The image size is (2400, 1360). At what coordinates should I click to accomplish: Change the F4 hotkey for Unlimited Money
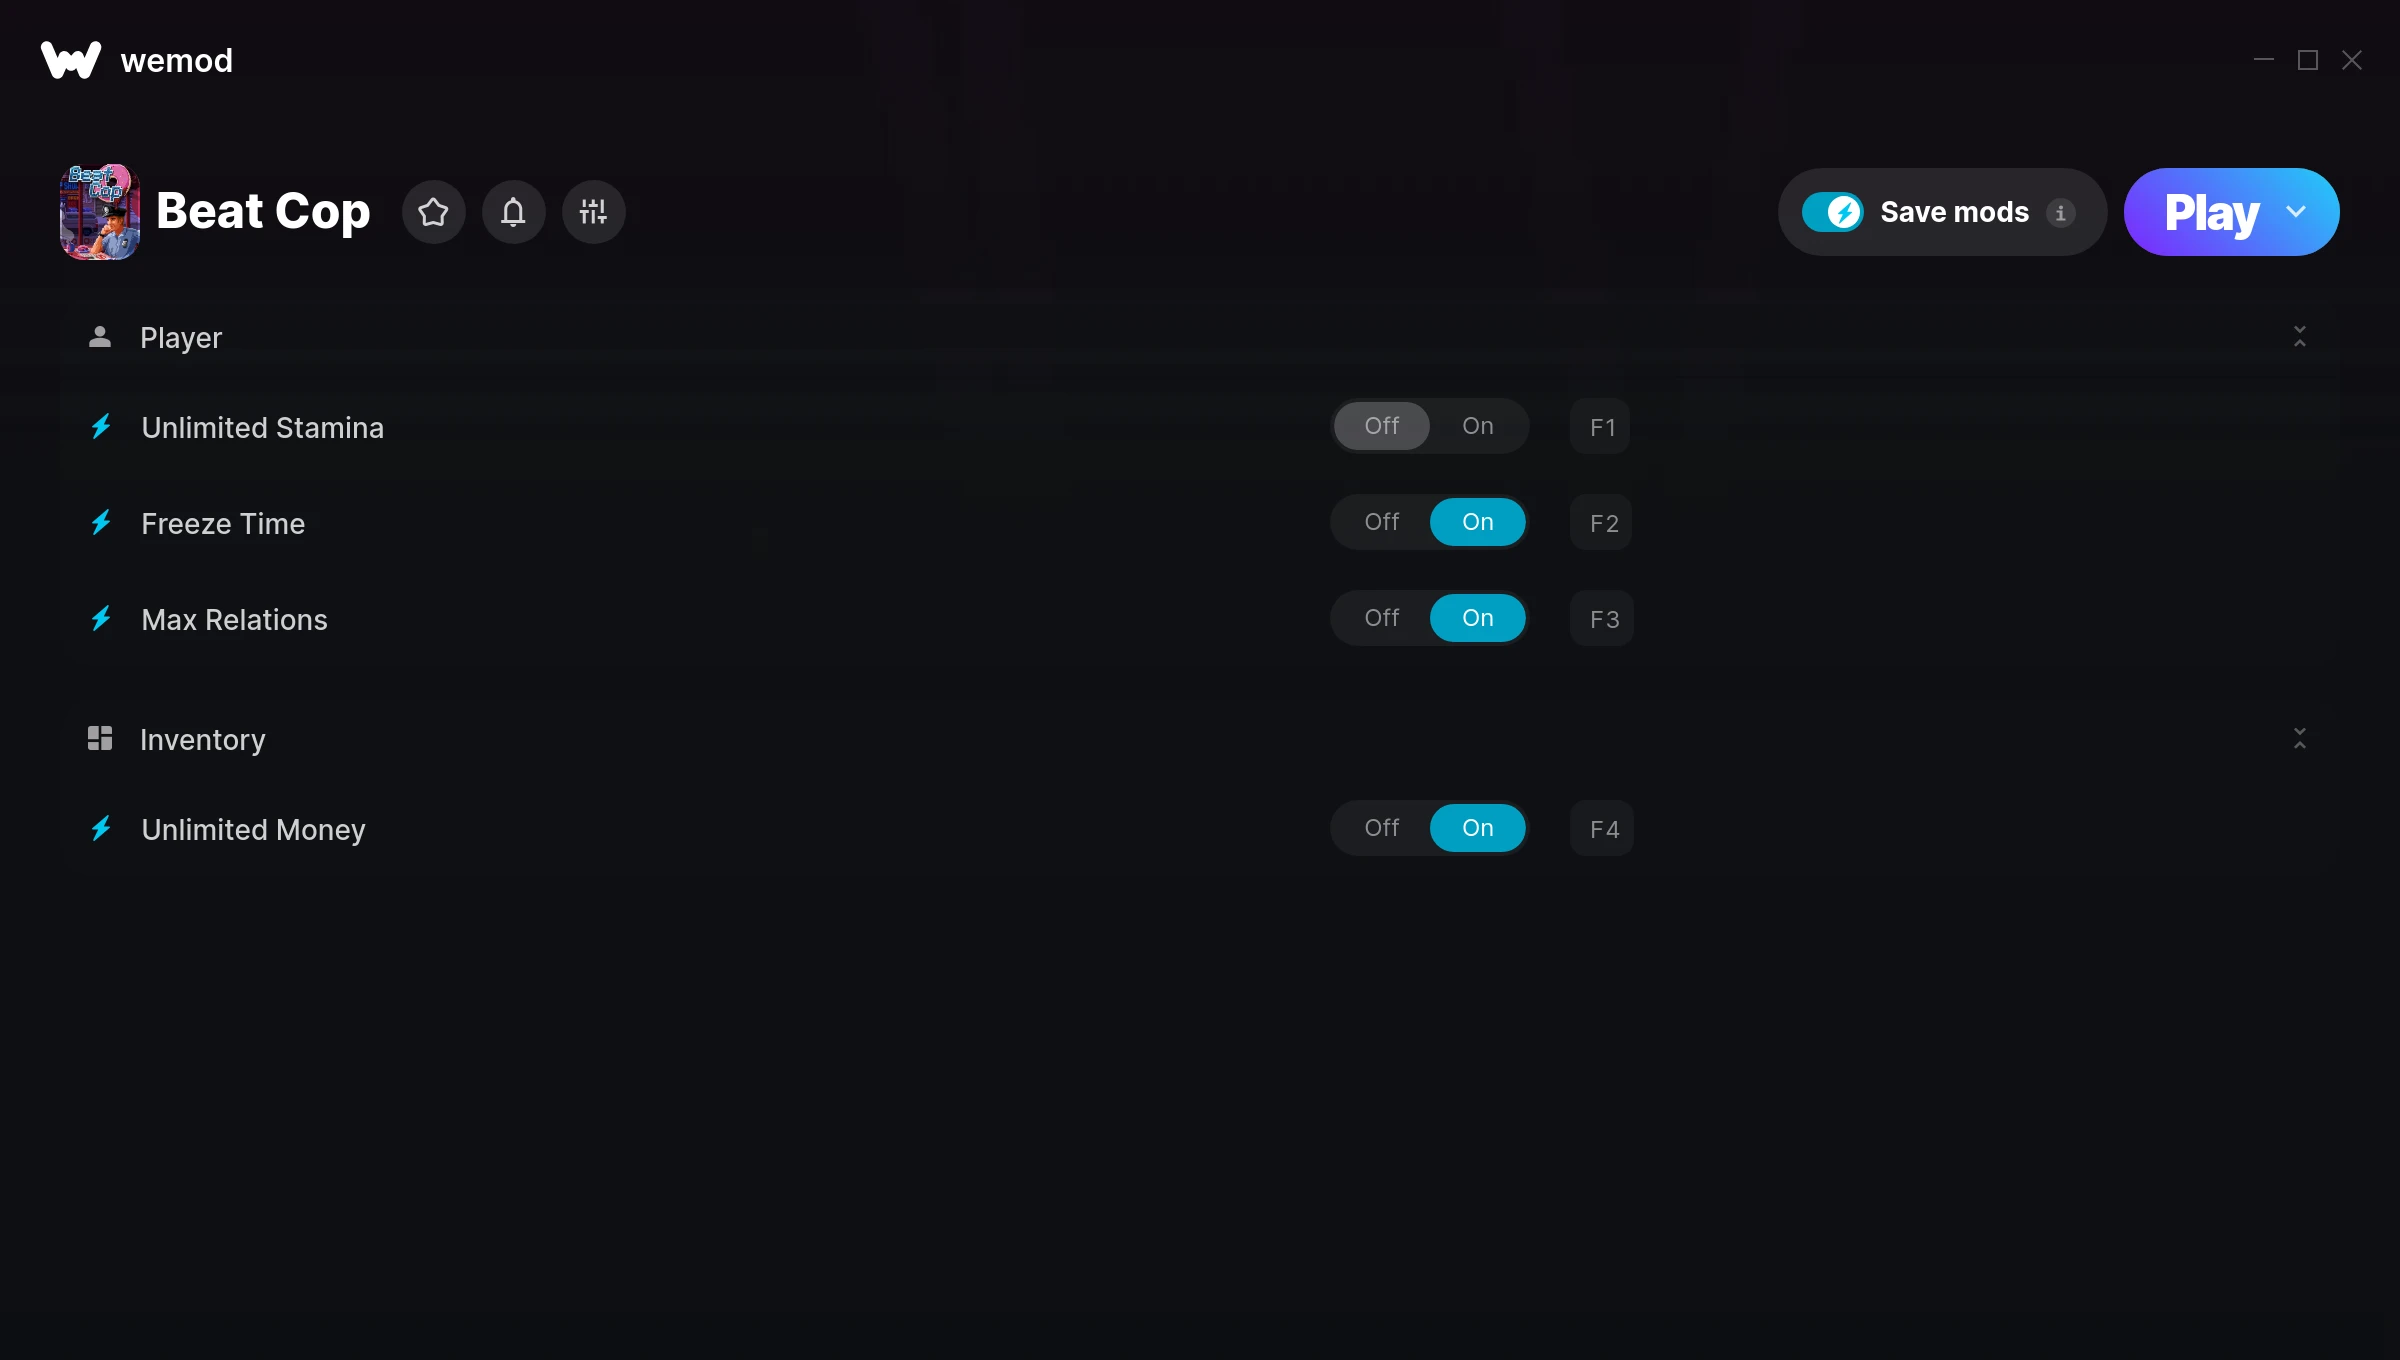click(x=1602, y=829)
